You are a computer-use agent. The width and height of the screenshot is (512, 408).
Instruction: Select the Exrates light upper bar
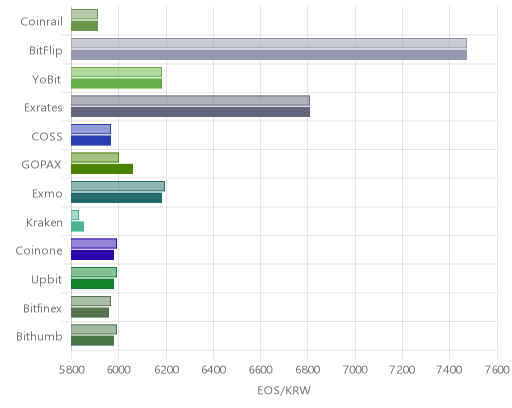tap(190, 100)
